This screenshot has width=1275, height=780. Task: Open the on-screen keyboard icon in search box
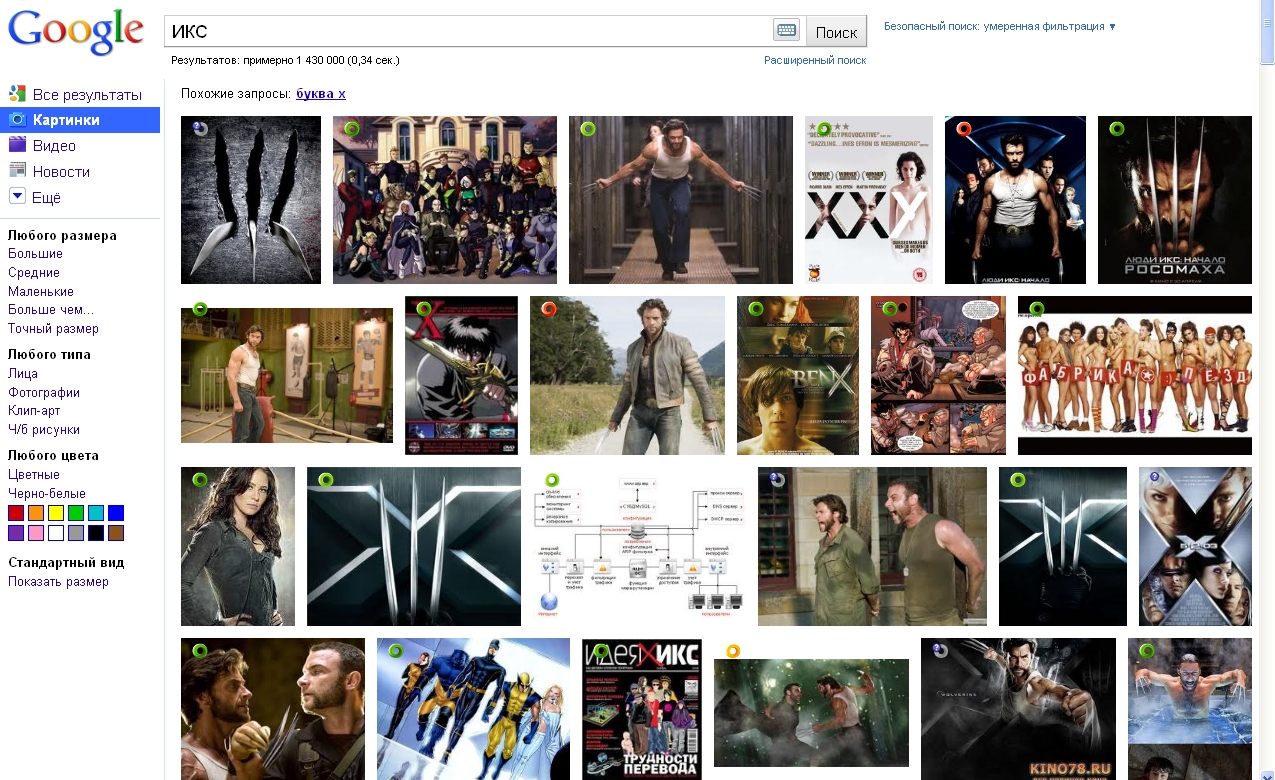click(786, 31)
